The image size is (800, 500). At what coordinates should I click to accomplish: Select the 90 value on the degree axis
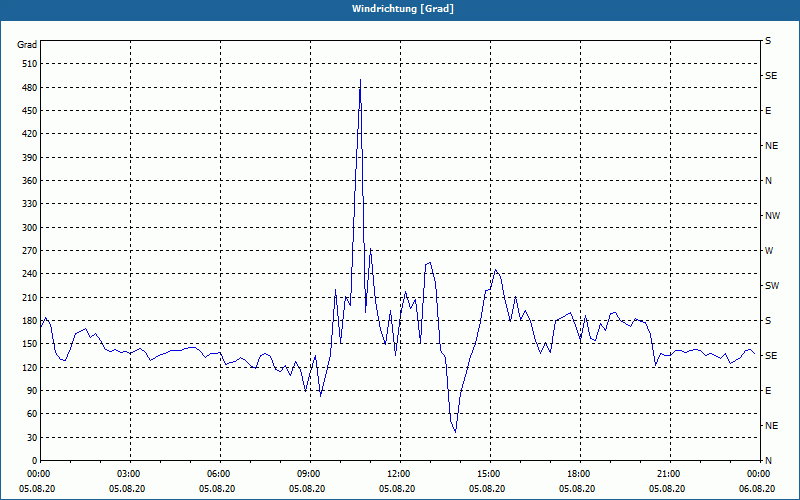pos(32,390)
